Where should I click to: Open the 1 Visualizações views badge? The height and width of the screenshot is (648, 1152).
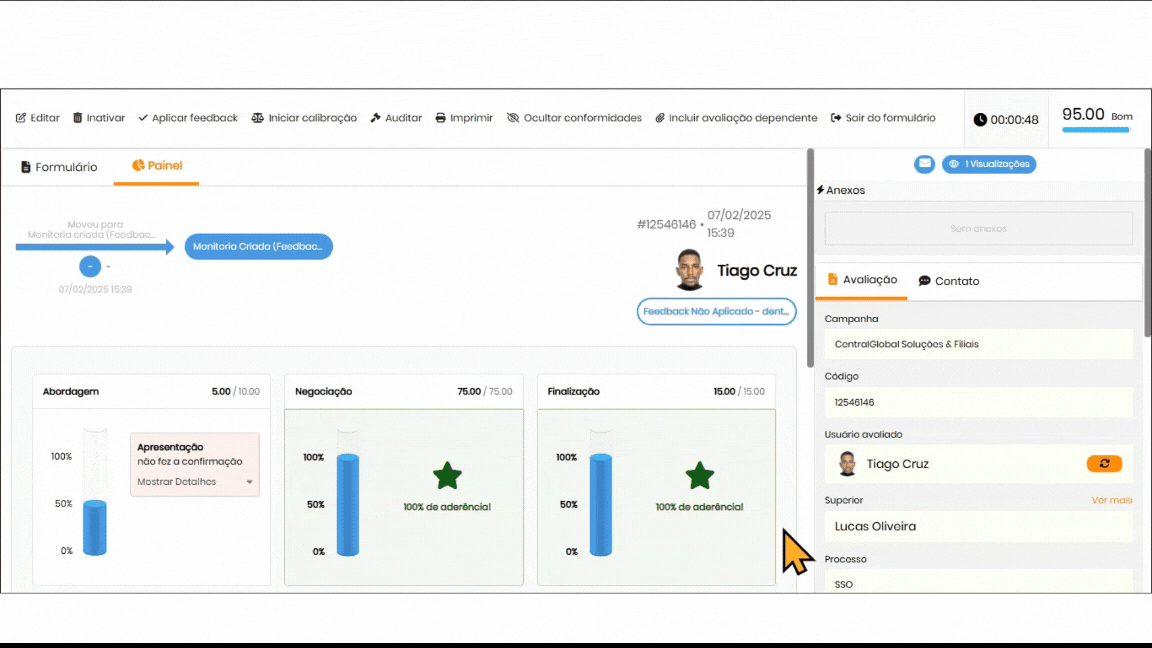point(989,164)
